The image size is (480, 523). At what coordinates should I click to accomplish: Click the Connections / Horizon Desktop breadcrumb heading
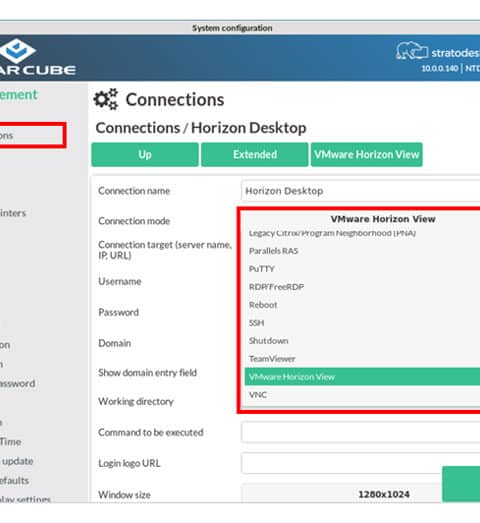tap(201, 128)
